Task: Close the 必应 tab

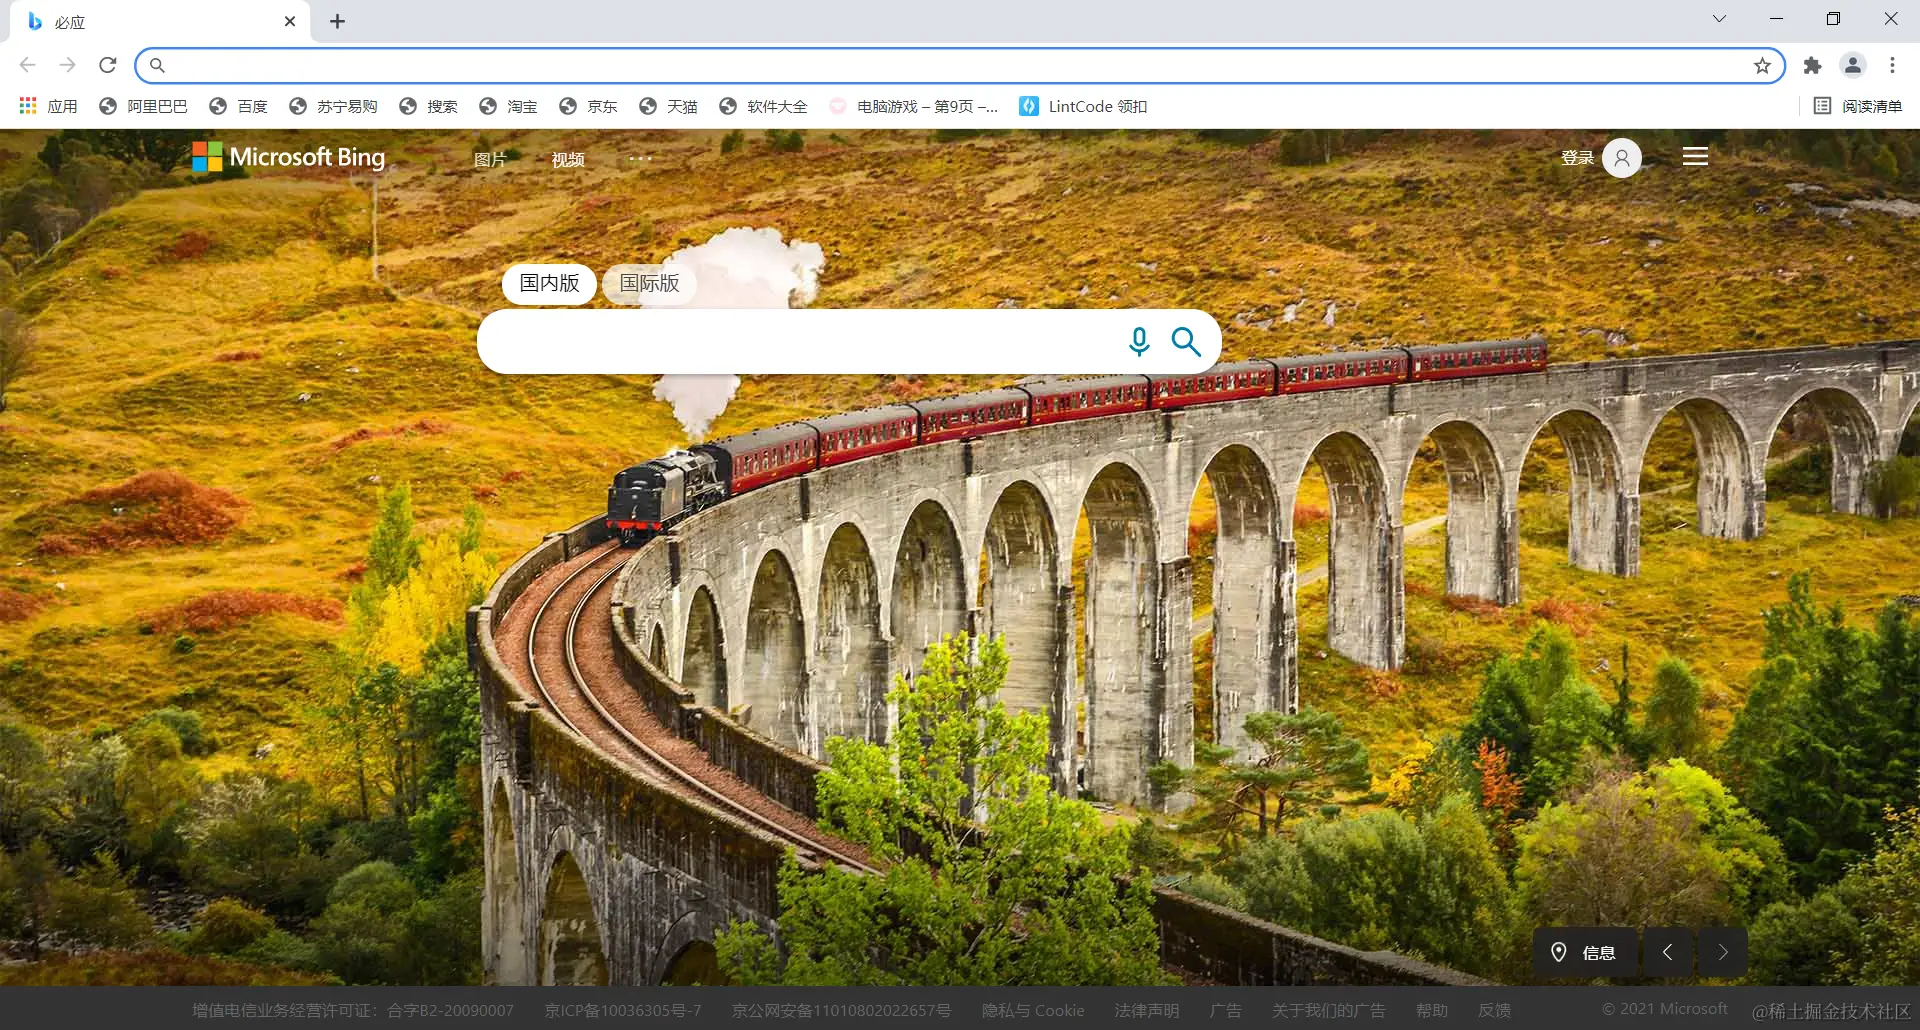Action: (x=290, y=21)
